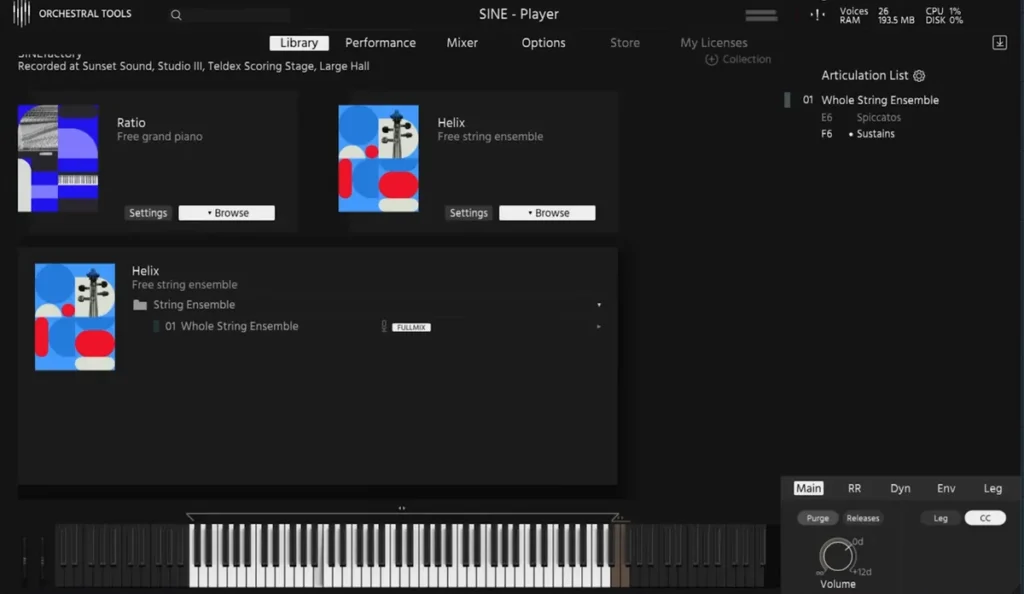Click the Orchestral Tools logo

(x=72, y=14)
